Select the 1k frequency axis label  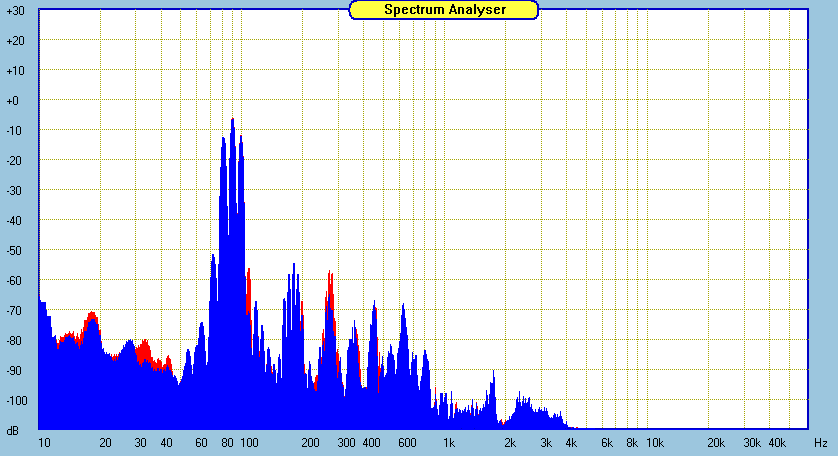click(450, 442)
